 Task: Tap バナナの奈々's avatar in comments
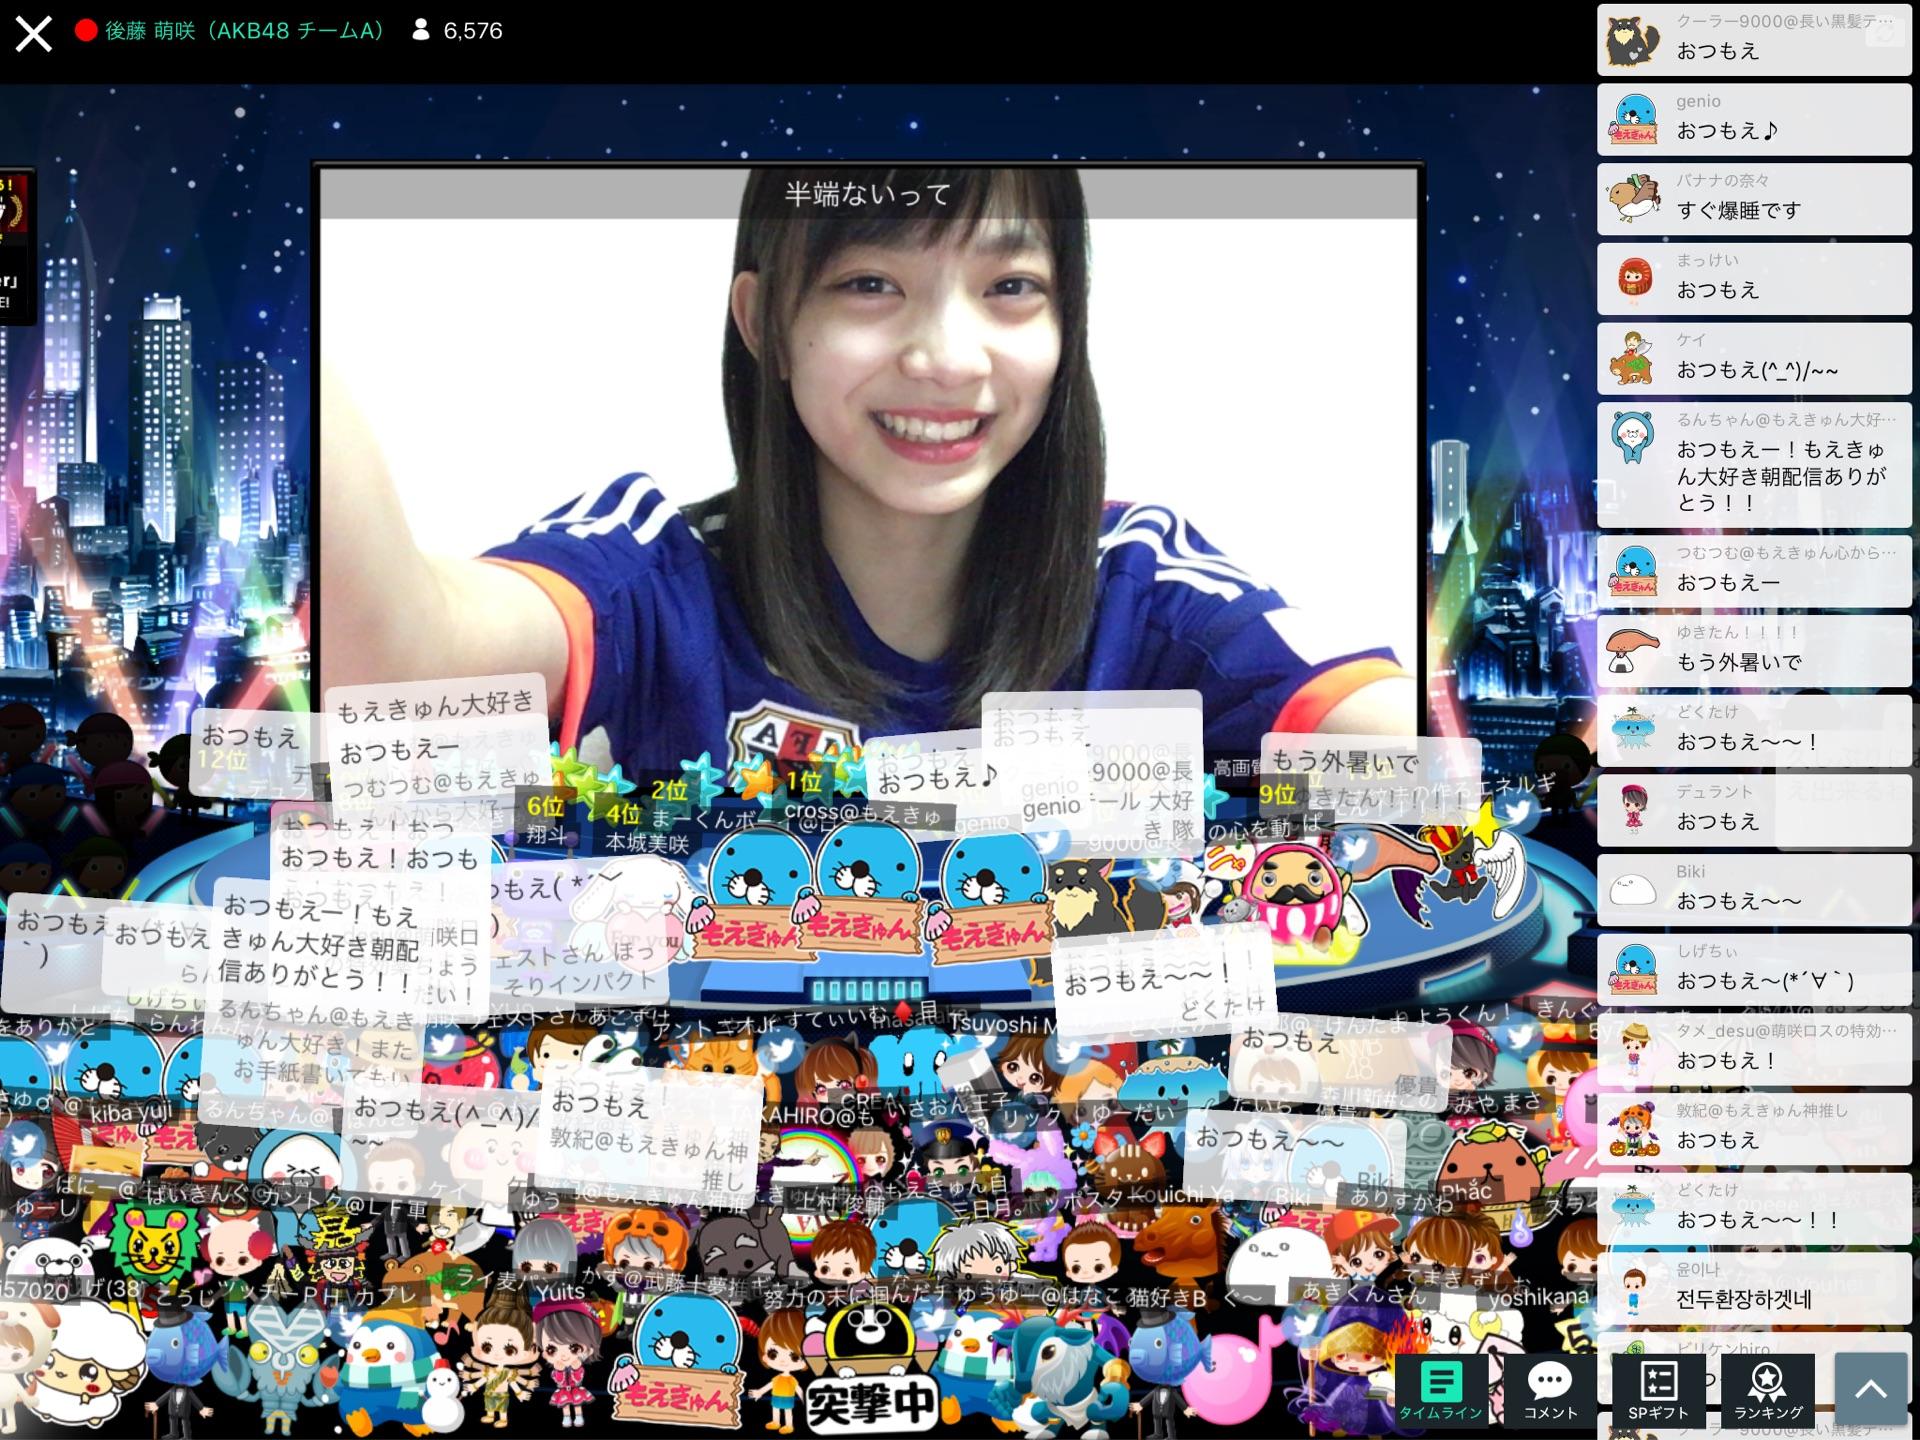(1634, 199)
